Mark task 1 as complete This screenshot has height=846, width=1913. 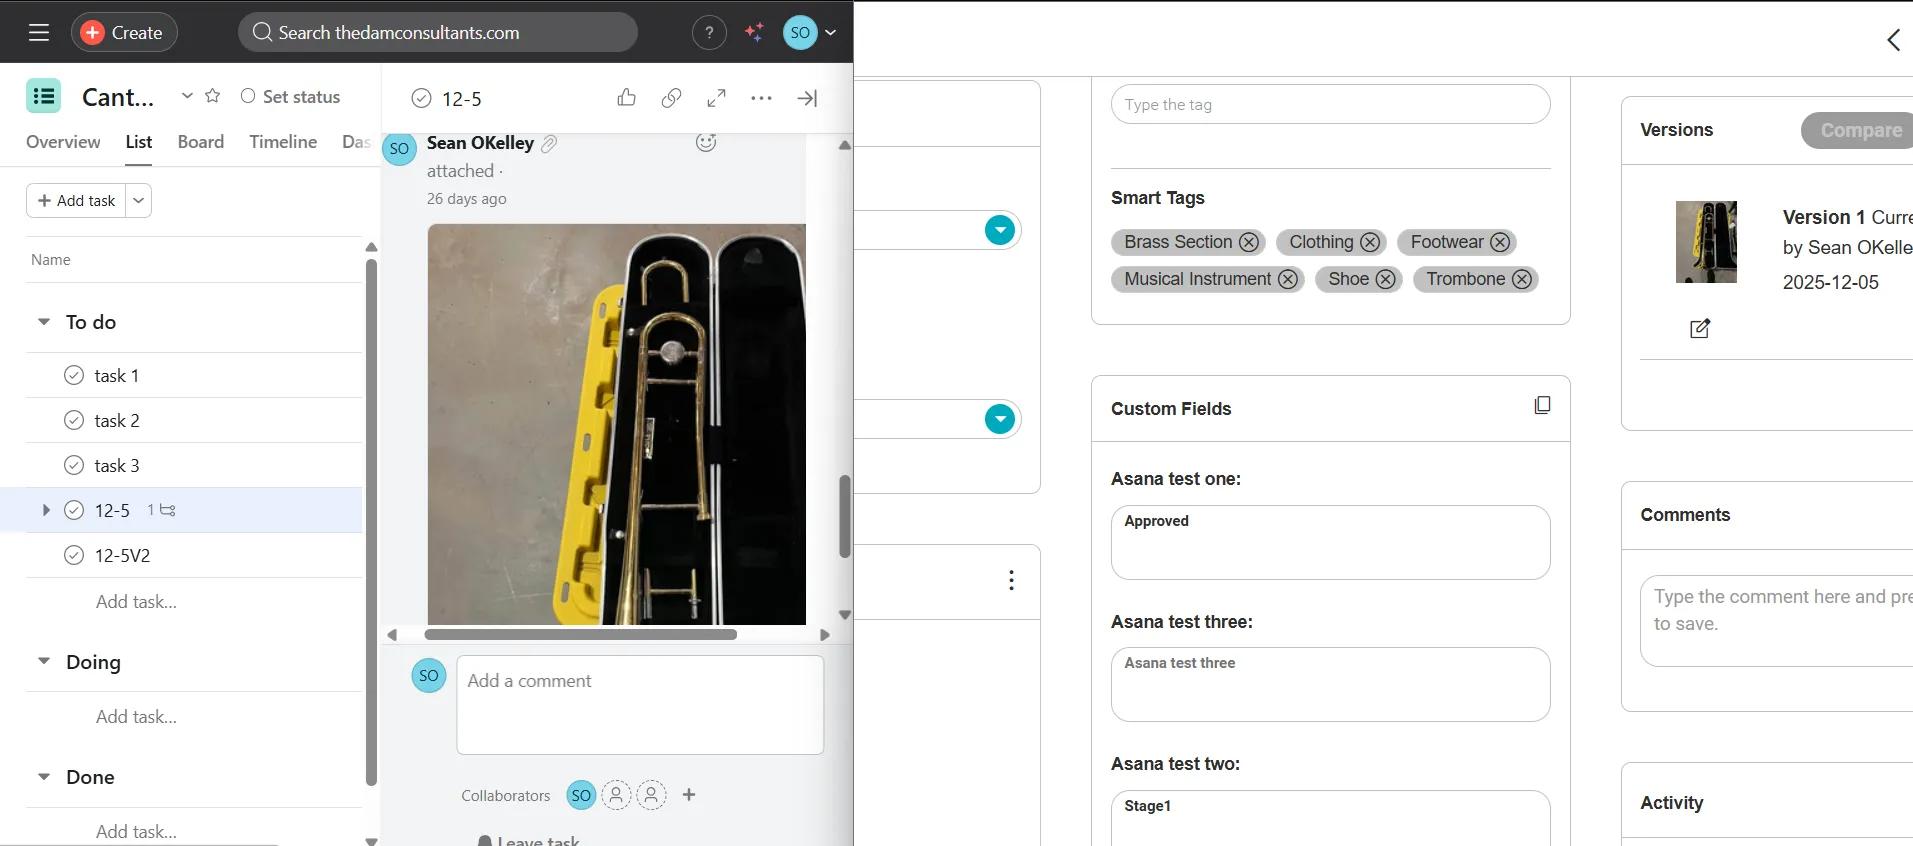click(74, 376)
